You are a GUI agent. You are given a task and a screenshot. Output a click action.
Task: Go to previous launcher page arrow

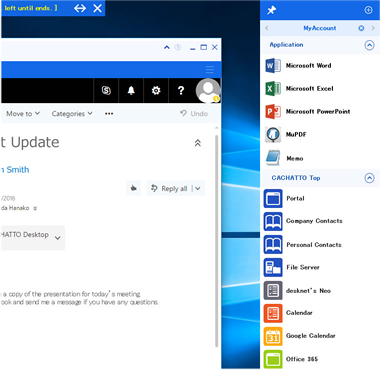tap(267, 28)
